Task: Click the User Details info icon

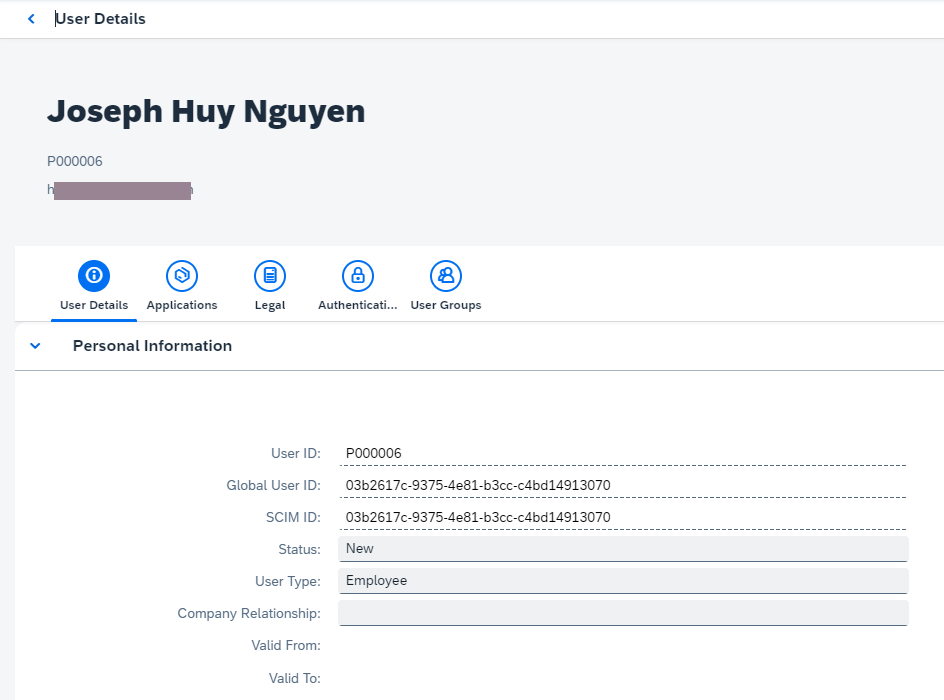Action: (x=94, y=275)
